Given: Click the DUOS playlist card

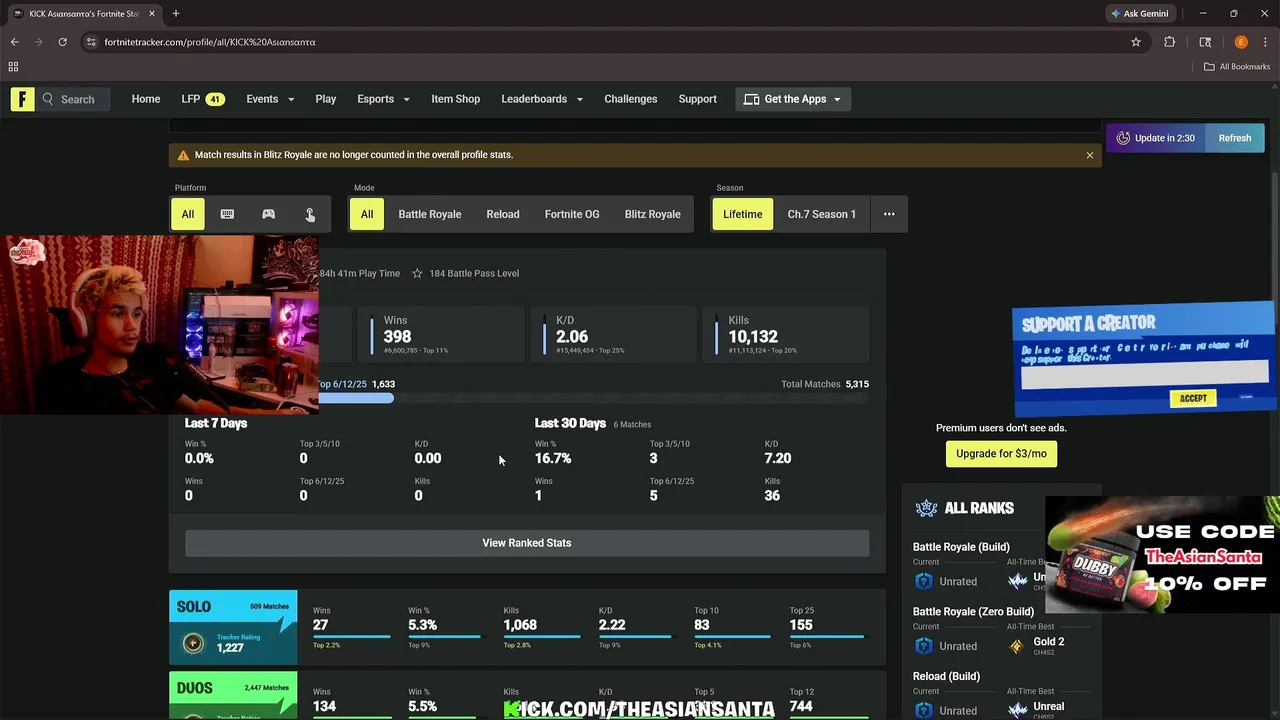Looking at the screenshot, I should [233, 695].
